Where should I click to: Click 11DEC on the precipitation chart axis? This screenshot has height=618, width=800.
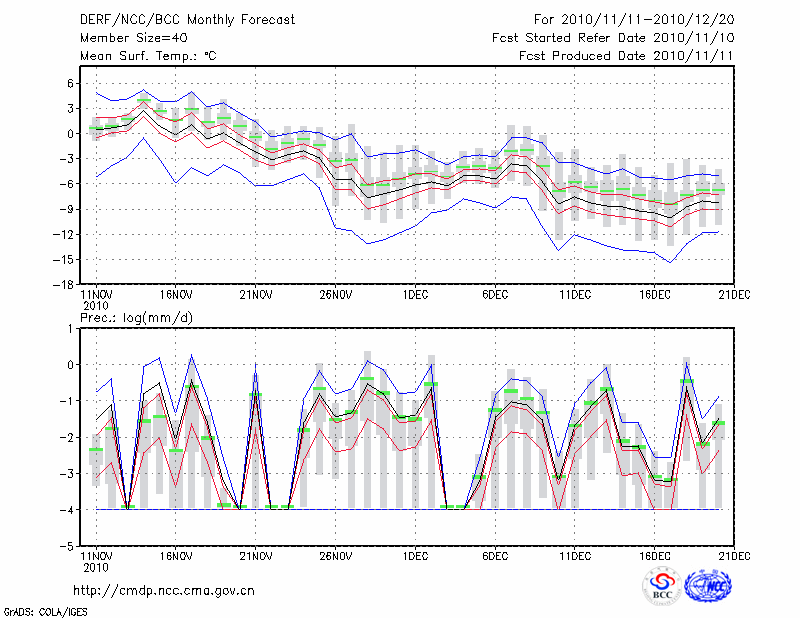pos(575,556)
